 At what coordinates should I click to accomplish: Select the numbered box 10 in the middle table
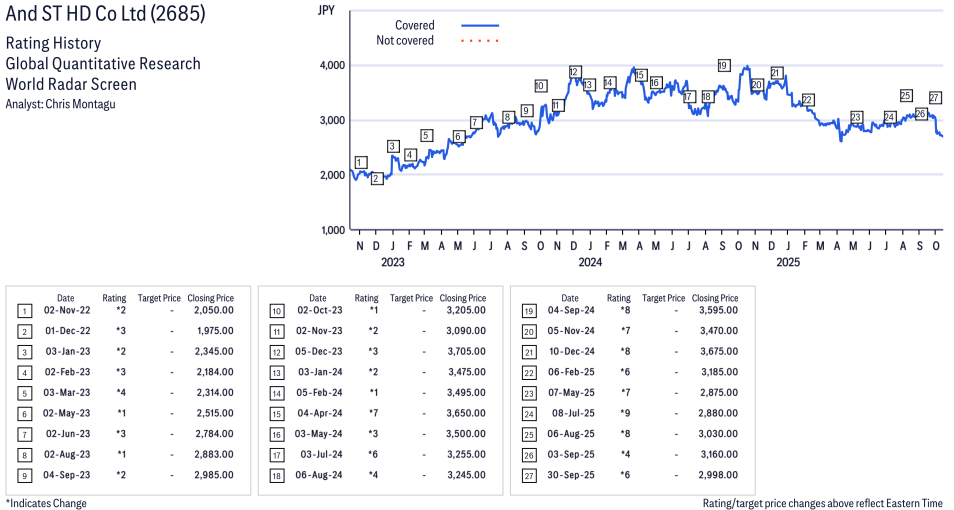tap(275, 311)
